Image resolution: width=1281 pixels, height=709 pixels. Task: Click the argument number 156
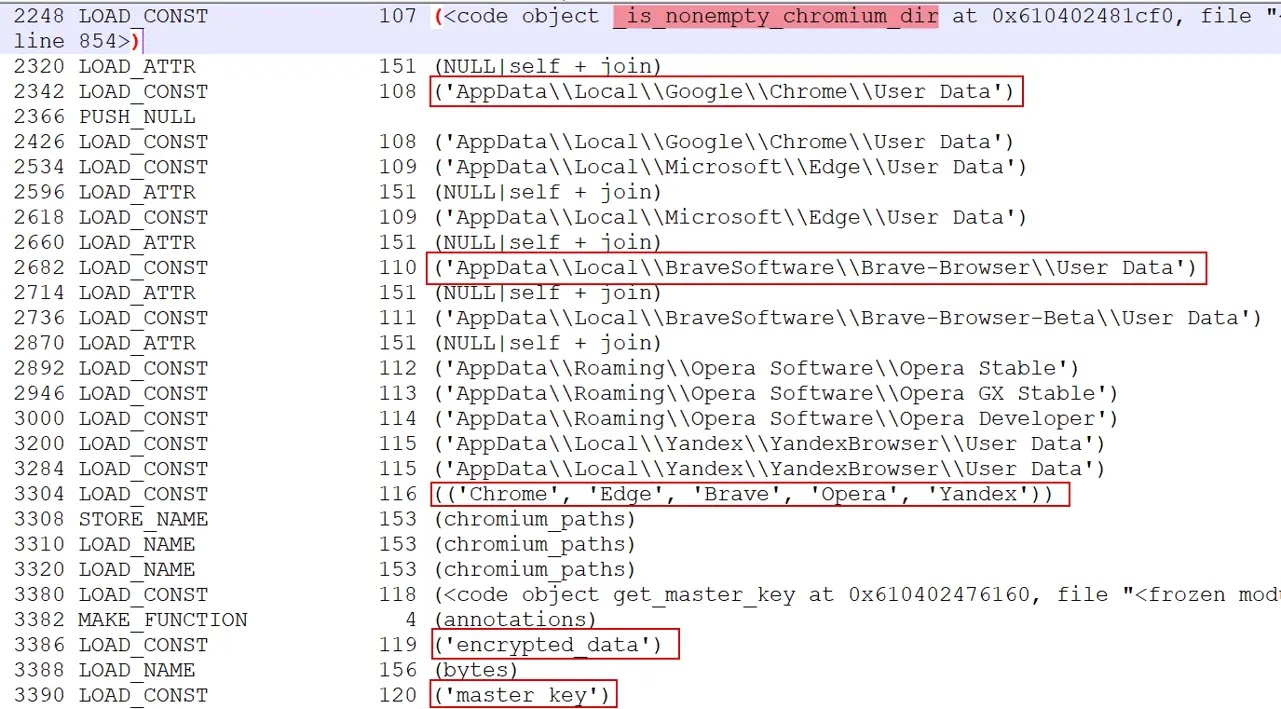point(398,670)
